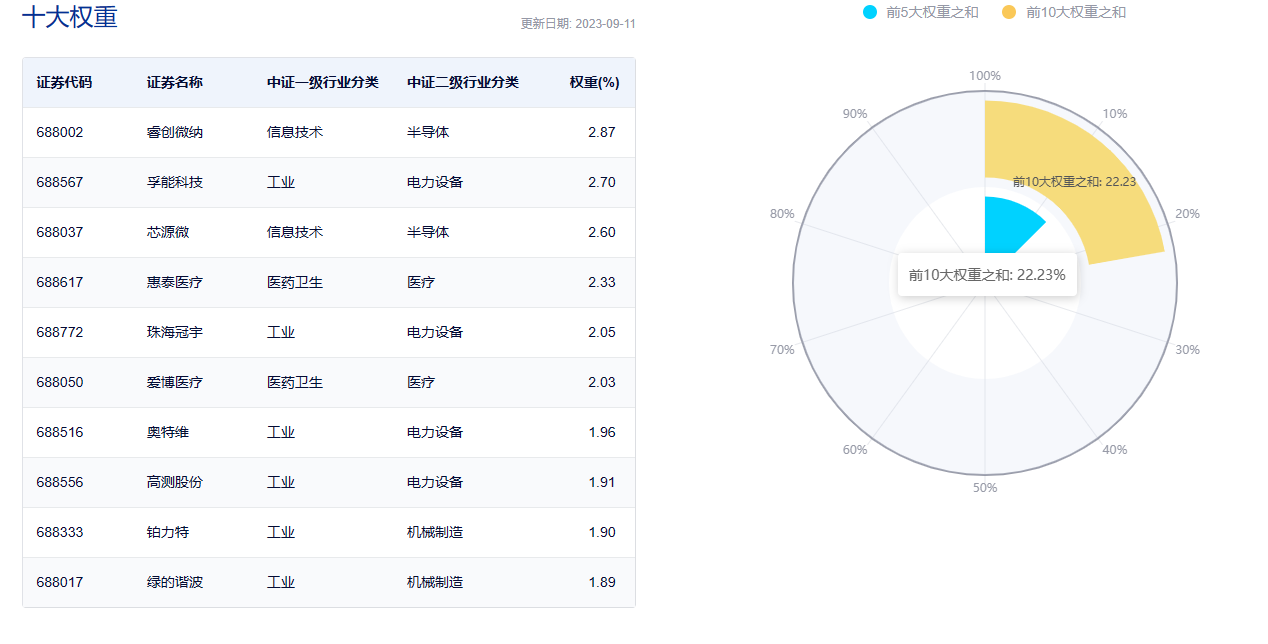Select the 惠泰医疗 security name
Viewport: 1268px width, 644px height.
click(x=174, y=282)
